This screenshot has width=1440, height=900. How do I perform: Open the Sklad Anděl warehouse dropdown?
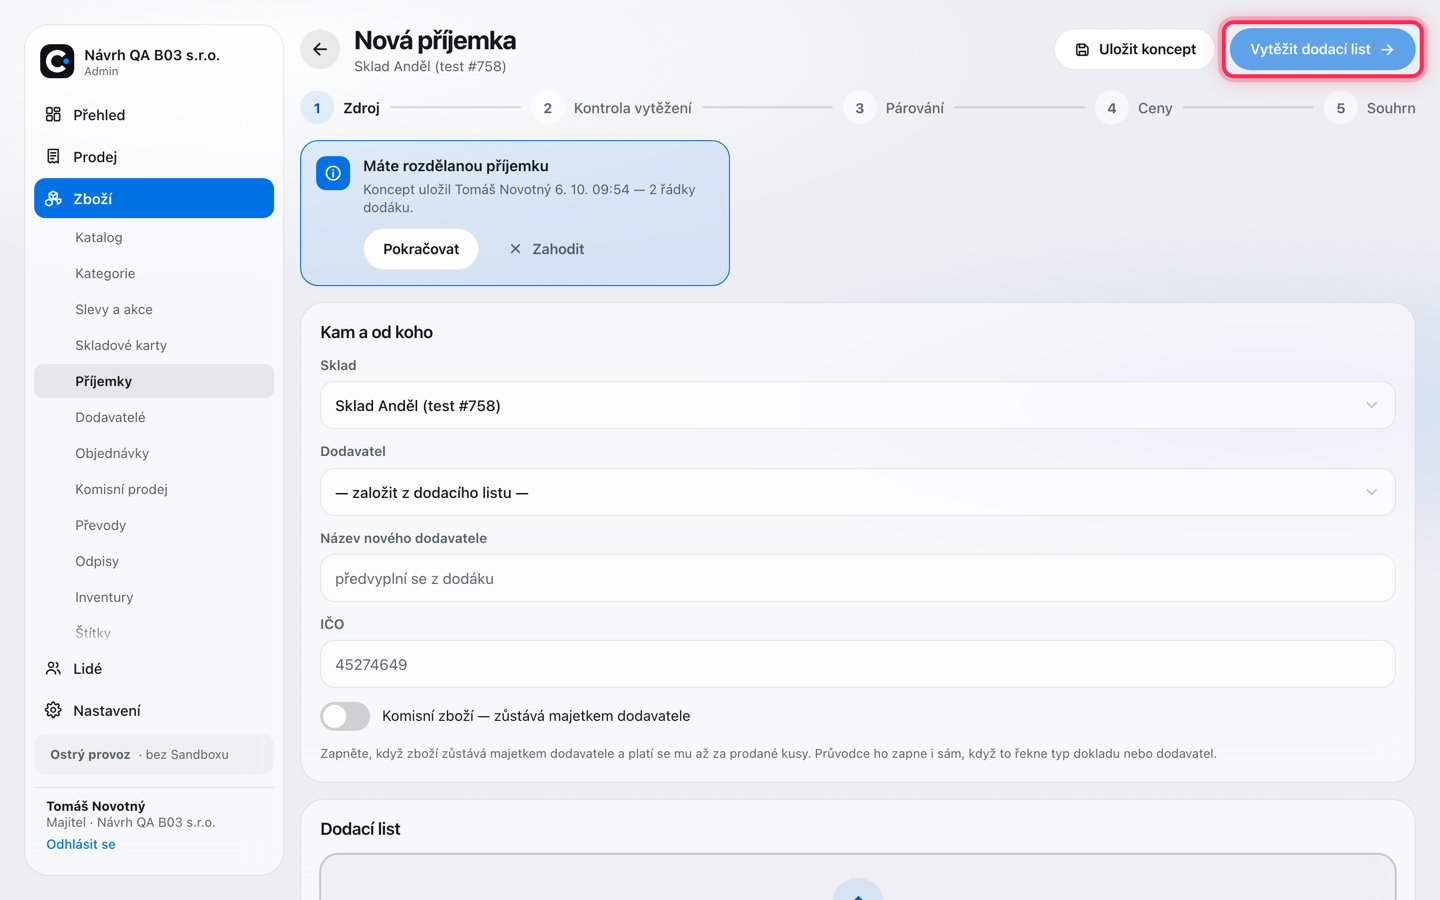tap(857, 406)
